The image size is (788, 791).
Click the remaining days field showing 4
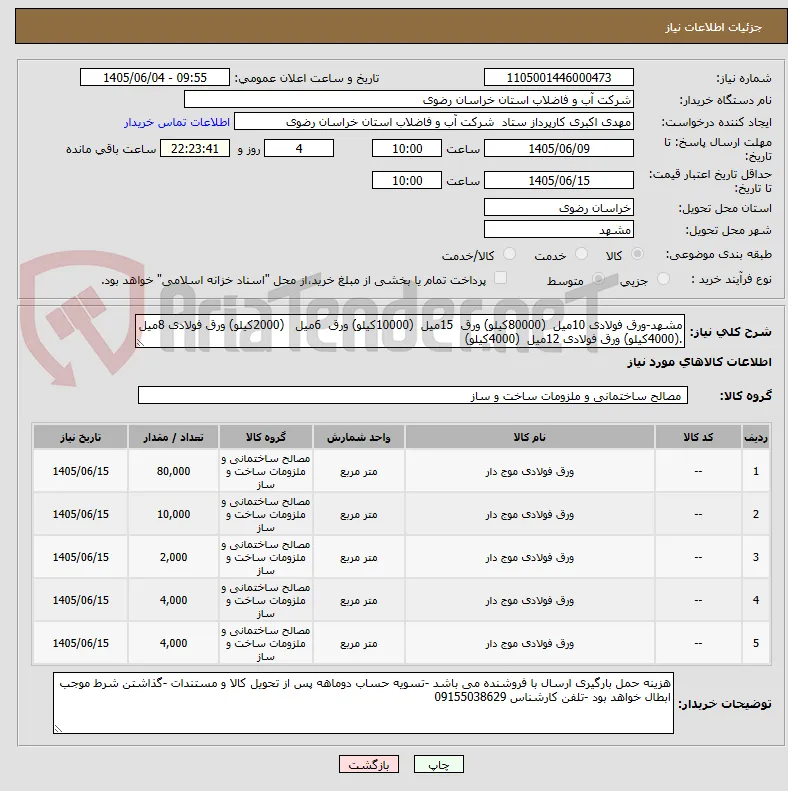click(x=299, y=148)
